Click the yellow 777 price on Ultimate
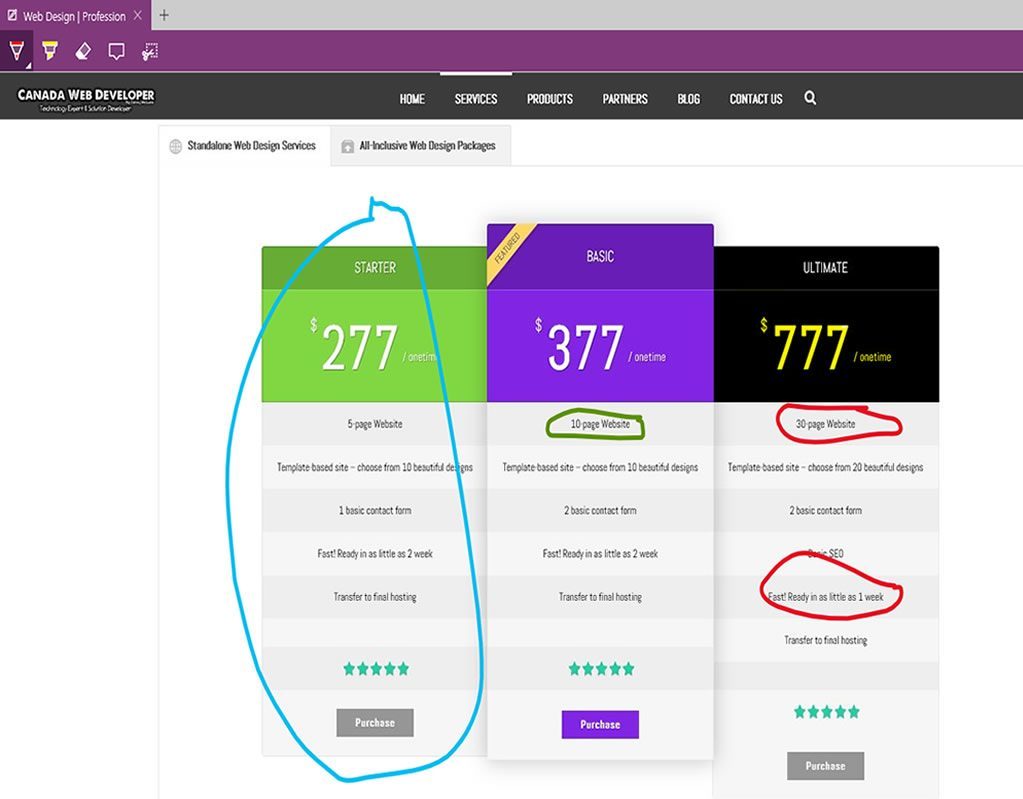This screenshot has height=799, width=1023. pos(811,348)
